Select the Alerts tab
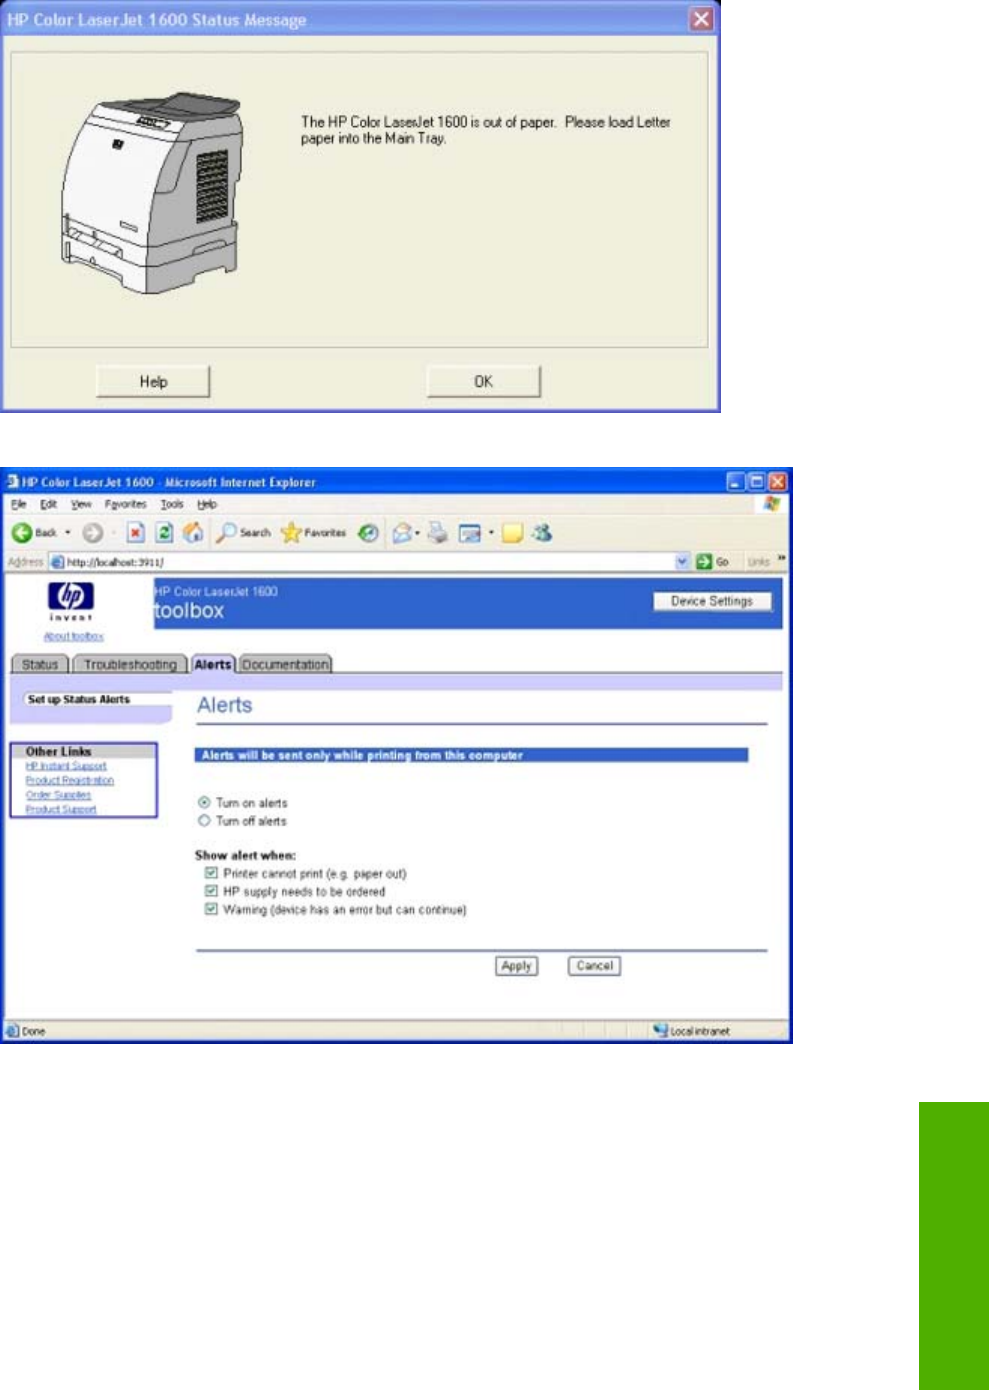 pos(213,664)
